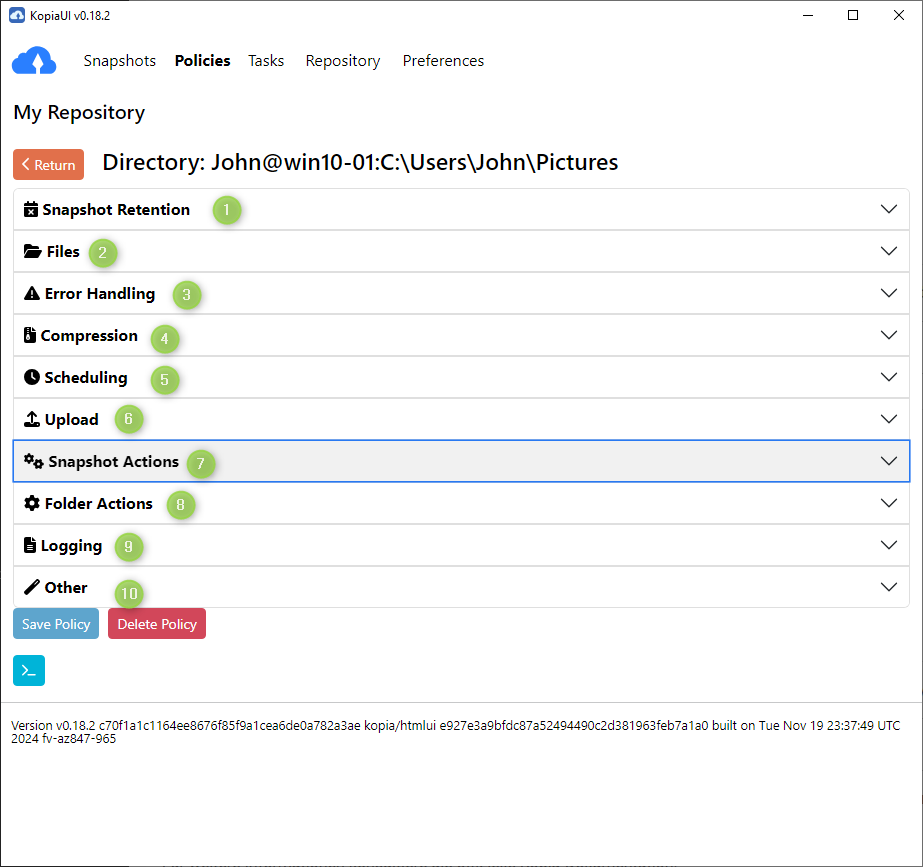Expand the Upload section chevron
Image resolution: width=923 pixels, height=867 pixels.
click(889, 418)
